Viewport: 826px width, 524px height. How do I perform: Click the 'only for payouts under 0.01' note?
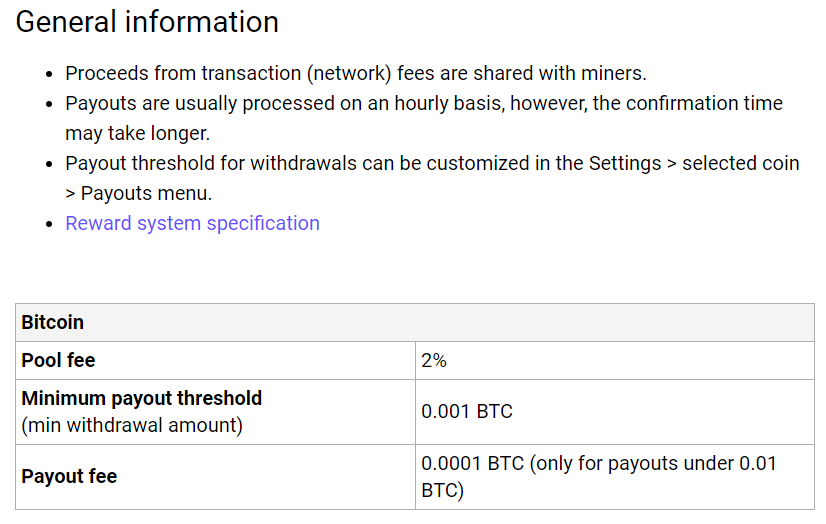tap(653, 463)
